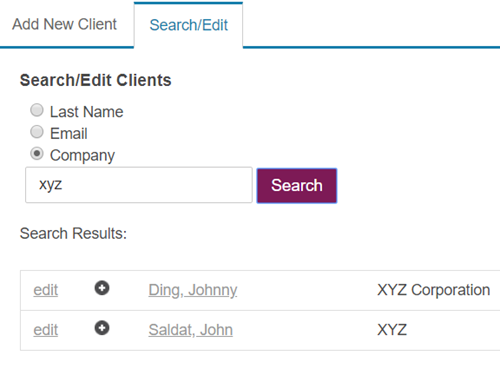
Task: Select the Email radio button
Action: tap(37, 132)
